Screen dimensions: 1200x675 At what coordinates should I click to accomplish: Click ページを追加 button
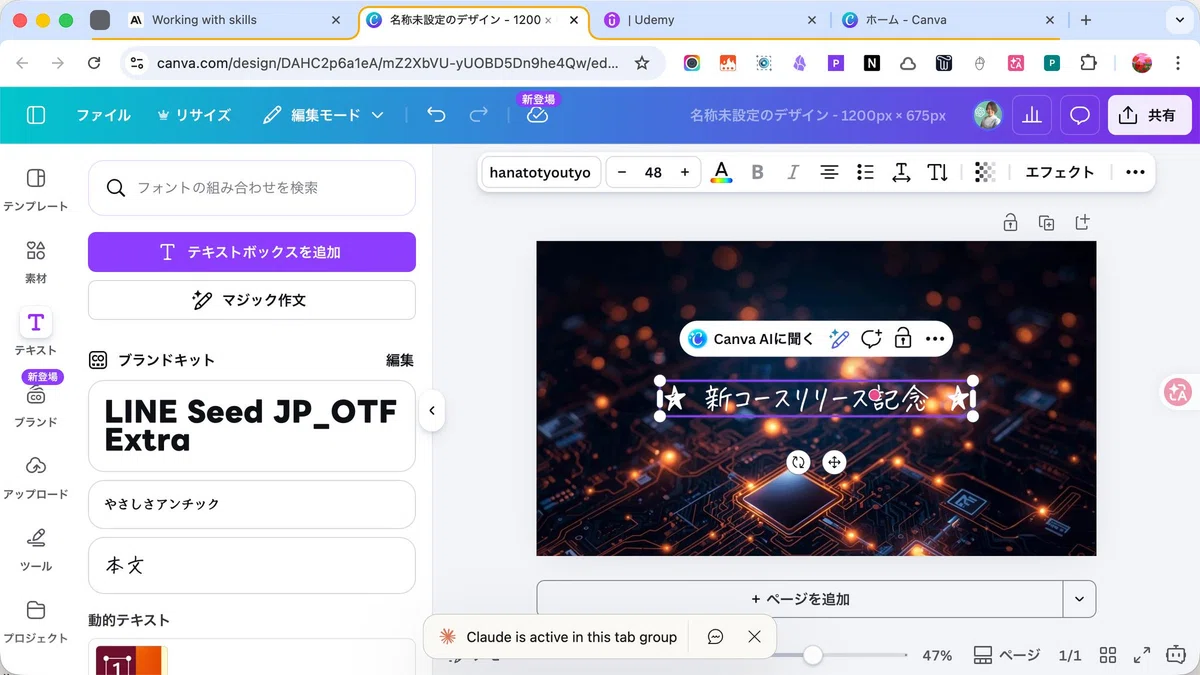800,599
